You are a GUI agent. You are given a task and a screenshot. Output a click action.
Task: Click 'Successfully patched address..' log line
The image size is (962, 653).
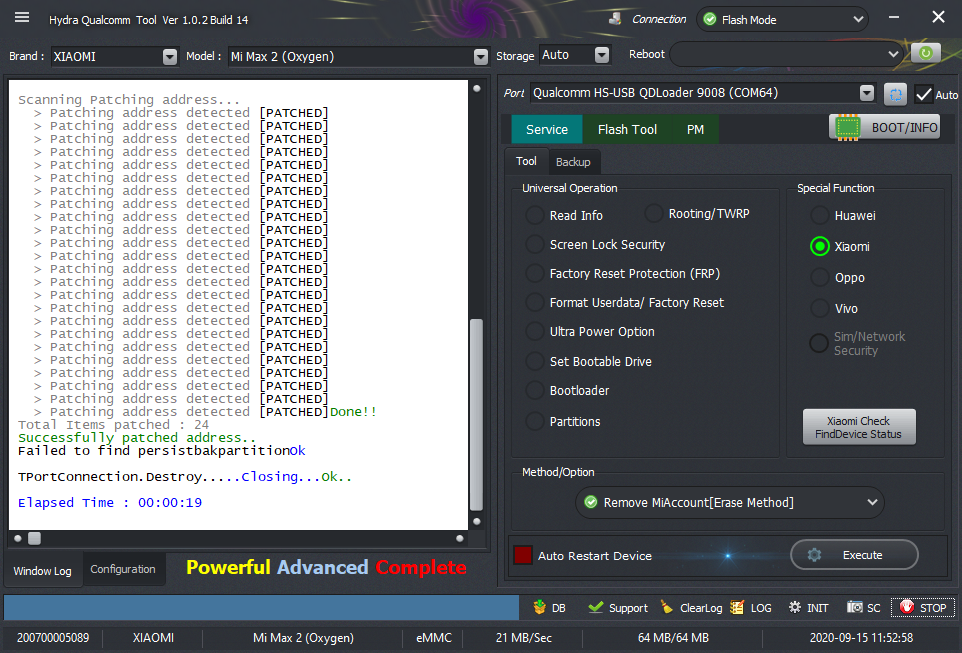(x=137, y=438)
